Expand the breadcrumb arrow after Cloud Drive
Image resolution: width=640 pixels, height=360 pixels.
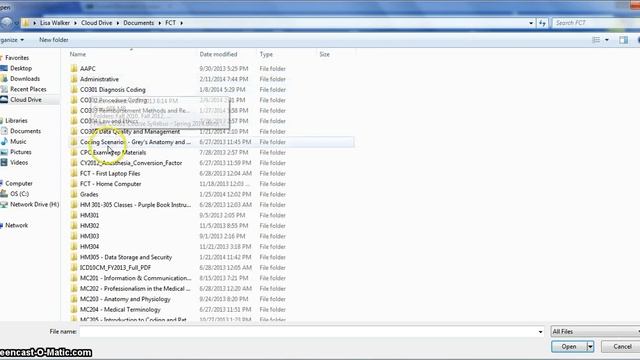[118, 23]
